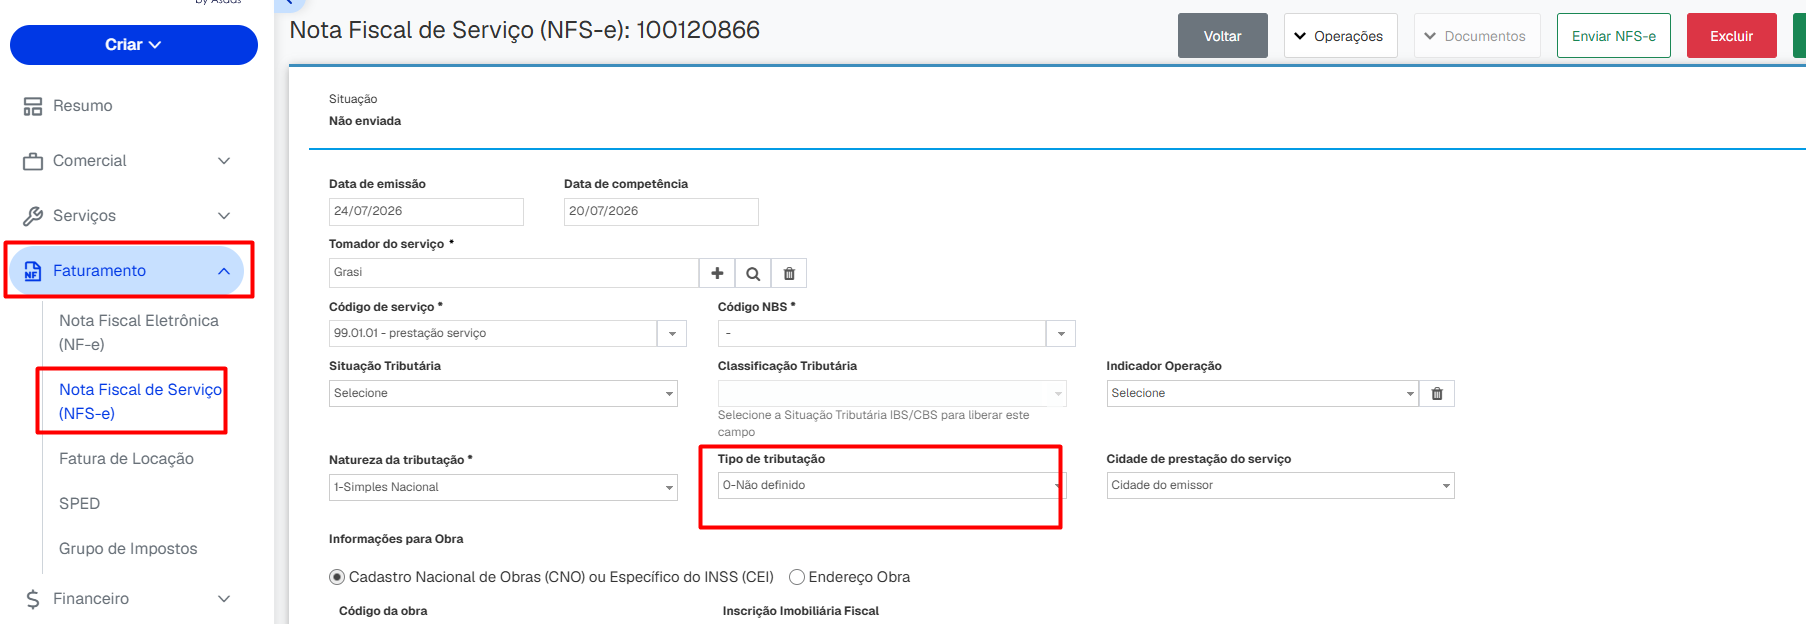Open Nota Fiscal de Serviço (NFS-e) menu item
Image resolution: width=1806 pixels, height=624 pixels.
tap(140, 401)
